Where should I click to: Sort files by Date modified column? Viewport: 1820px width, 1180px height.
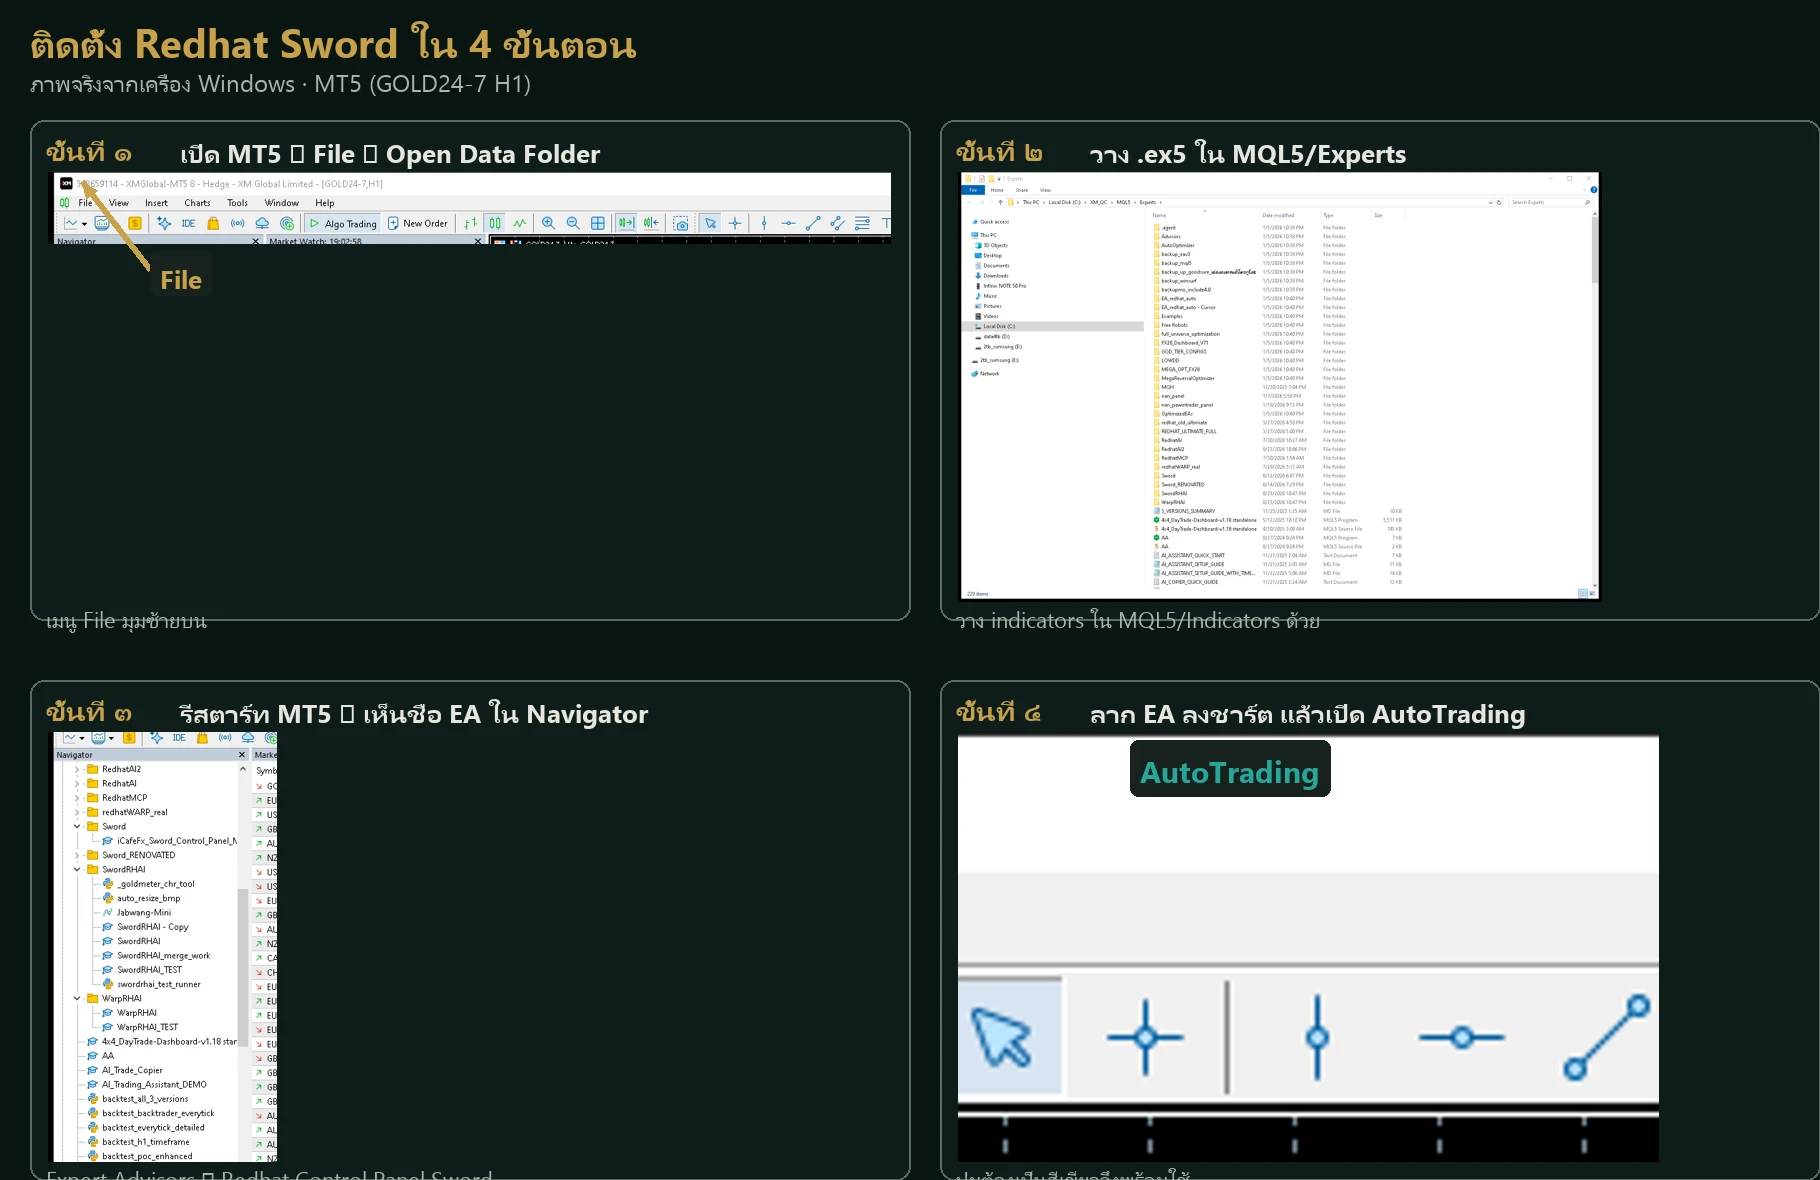(x=1278, y=215)
